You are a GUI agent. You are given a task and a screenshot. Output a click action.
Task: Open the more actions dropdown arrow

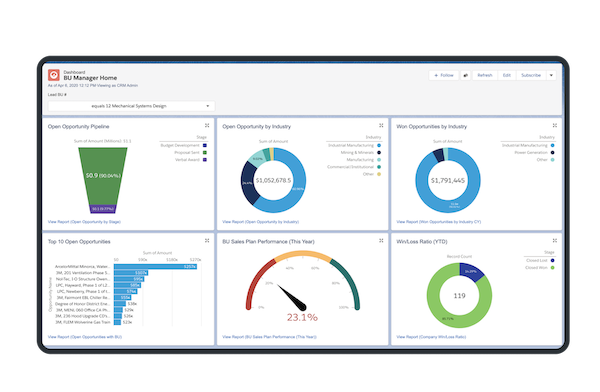(551, 75)
